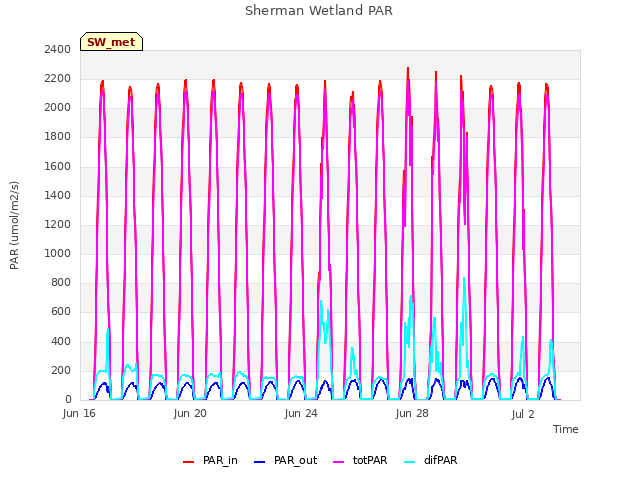The height and width of the screenshot is (480, 640).
Task: Click the 2000 y-axis tick label
Action: (x=58, y=108)
